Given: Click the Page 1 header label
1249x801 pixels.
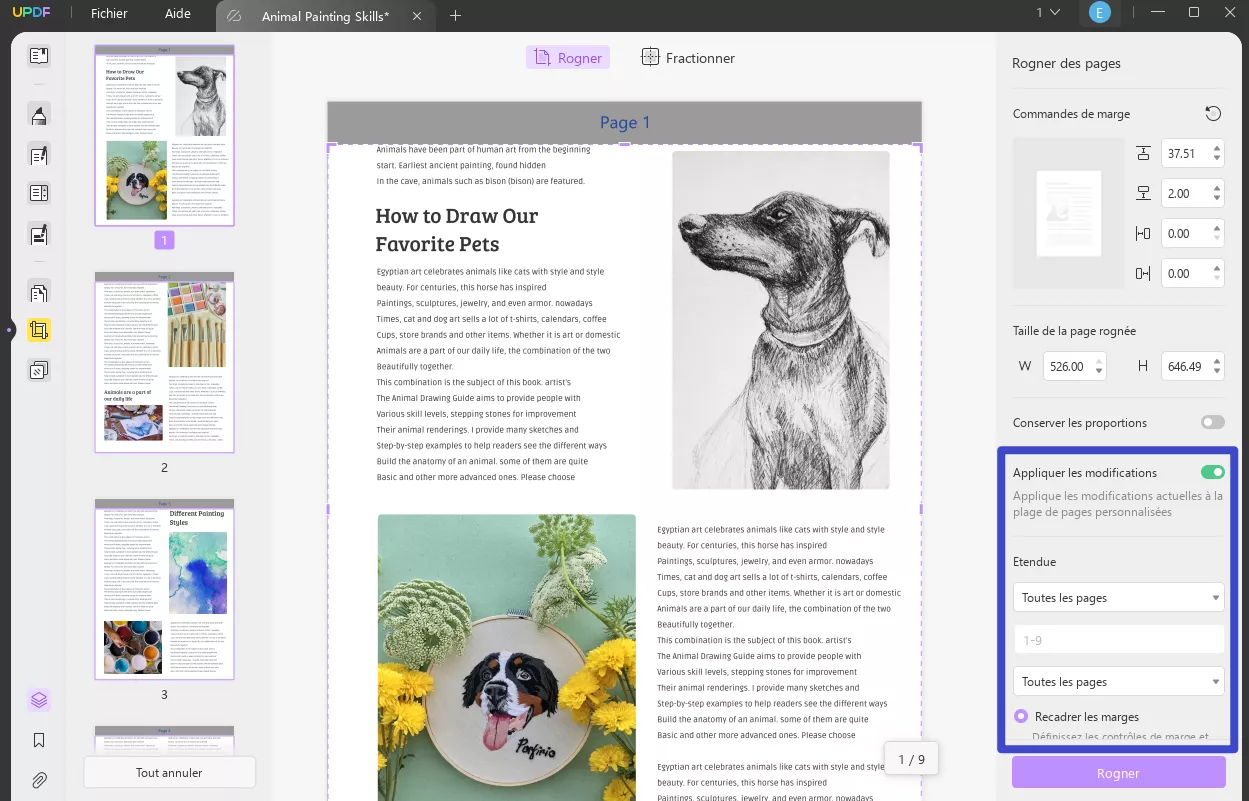Looking at the screenshot, I should coord(625,122).
